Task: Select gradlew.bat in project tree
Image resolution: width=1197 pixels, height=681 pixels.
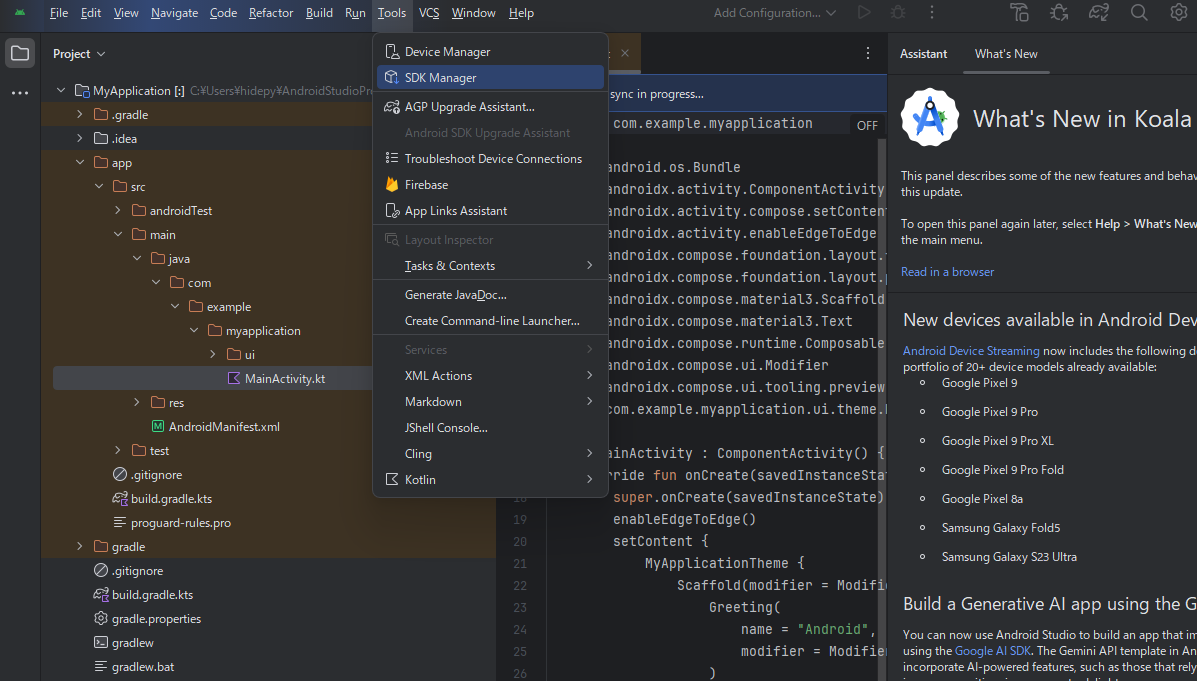Action: coord(143,666)
